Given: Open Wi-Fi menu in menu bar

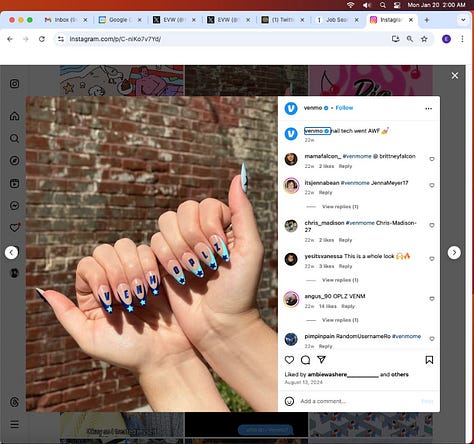Looking at the screenshot, I should coord(350,5).
